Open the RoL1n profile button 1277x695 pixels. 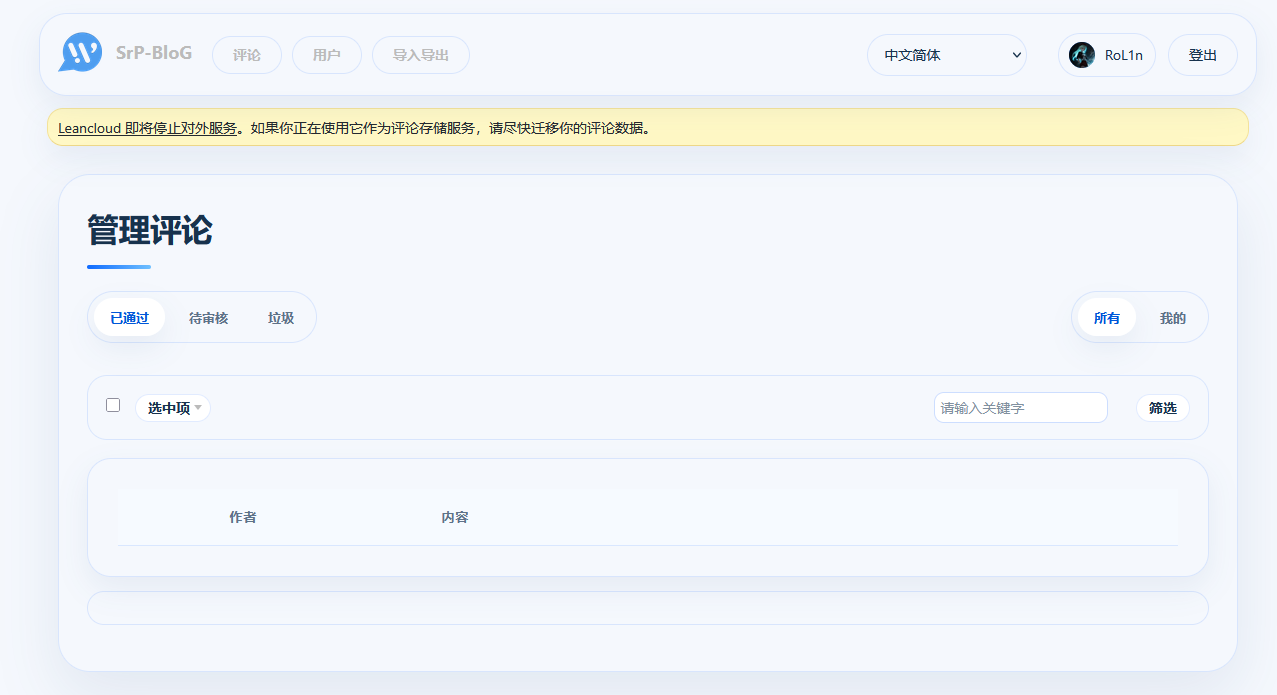point(1107,55)
